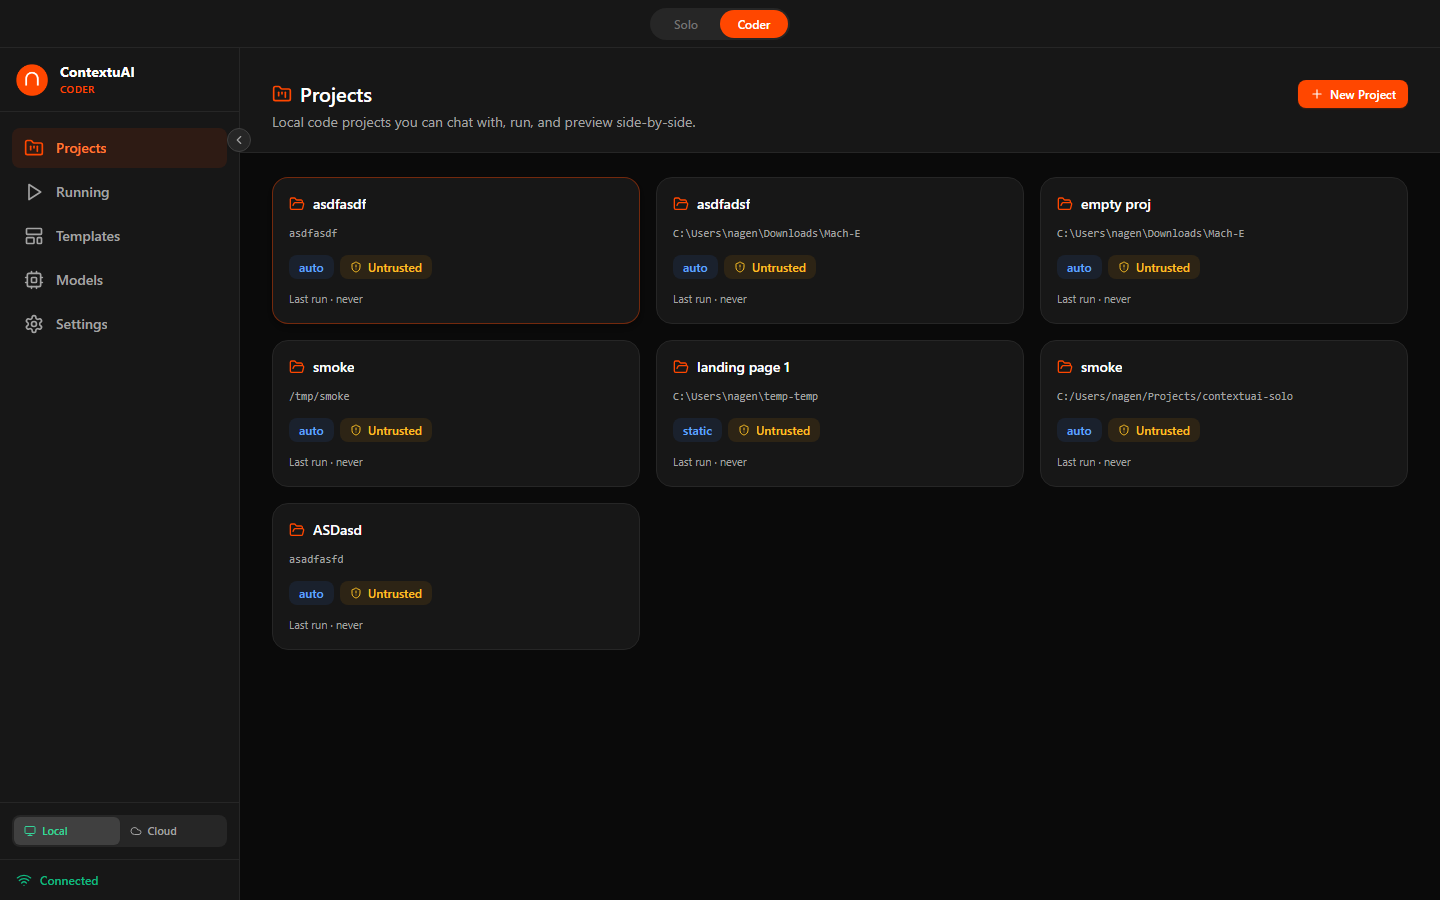Click the Running play icon in sidebar
This screenshot has width=1440, height=900.
(x=34, y=192)
